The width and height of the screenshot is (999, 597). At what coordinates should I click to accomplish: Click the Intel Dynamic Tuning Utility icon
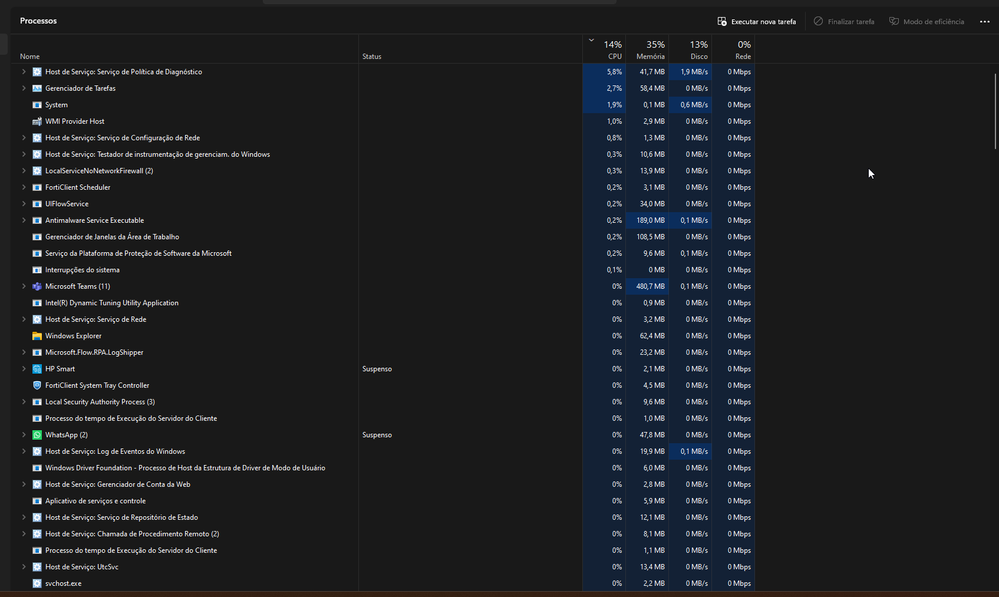[x=37, y=303]
